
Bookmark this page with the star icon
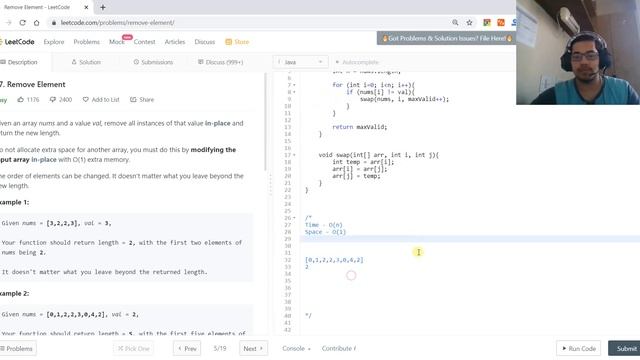pyautogui.click(x=469, y=23)
